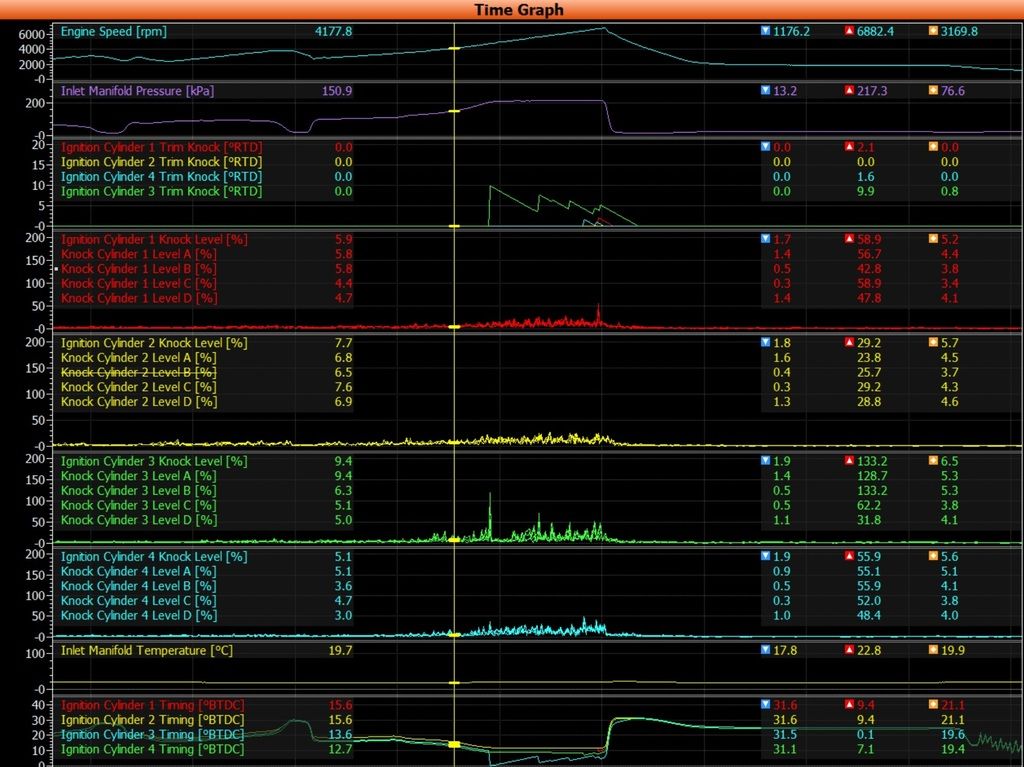Click the maximum icon in Engine Speed row
This screenshot has width=1024, height=767.
pyautogui.click(x=849, y=31)
